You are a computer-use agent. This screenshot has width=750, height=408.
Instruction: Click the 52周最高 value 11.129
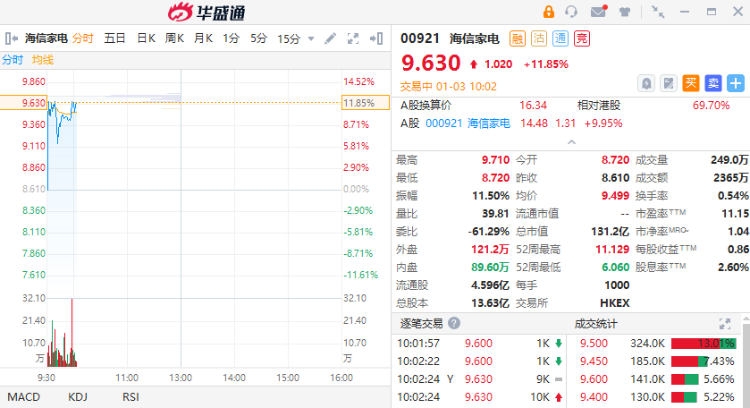(x=612, y=249)
